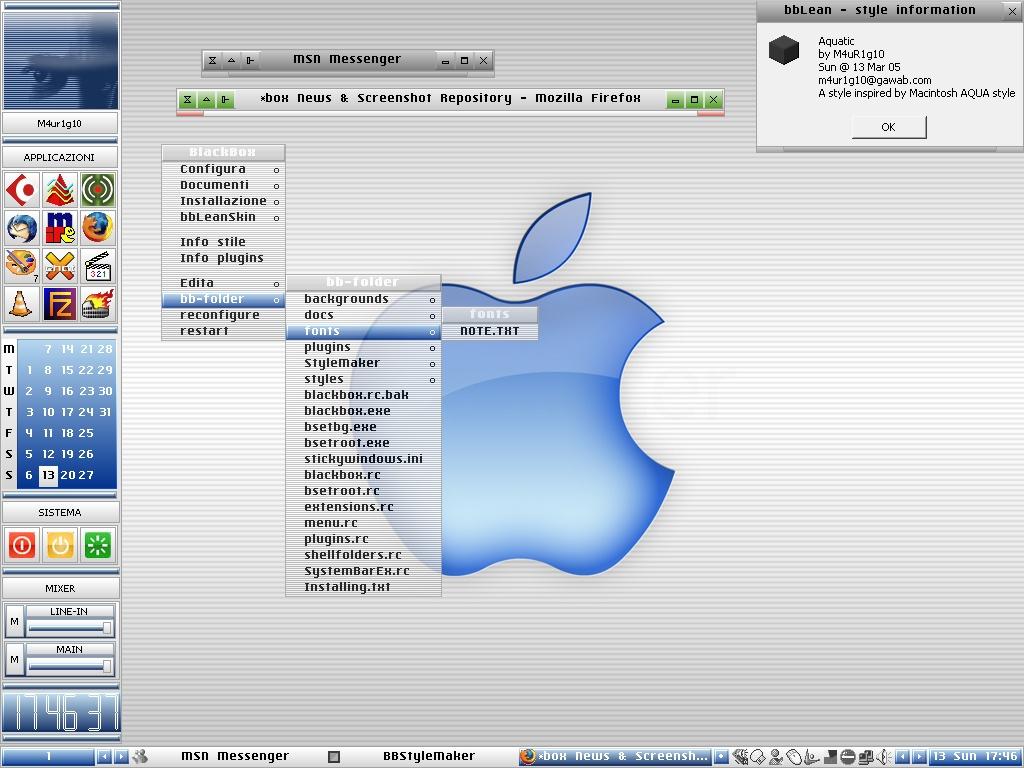This screenshot has height=768, width=1024.
Task: Launch FileZilla FZ icon
Action: coord(60,304)
